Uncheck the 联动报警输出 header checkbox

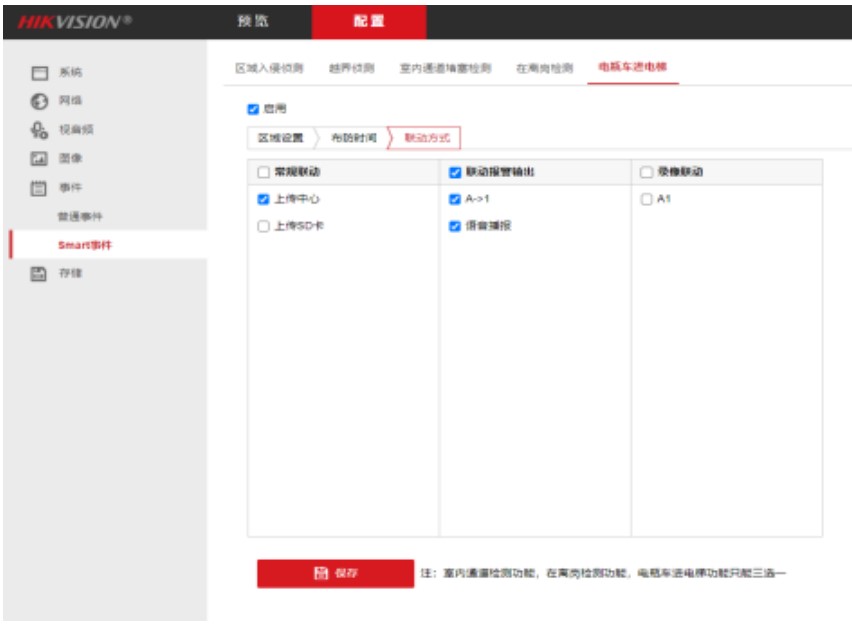(455, 172)
